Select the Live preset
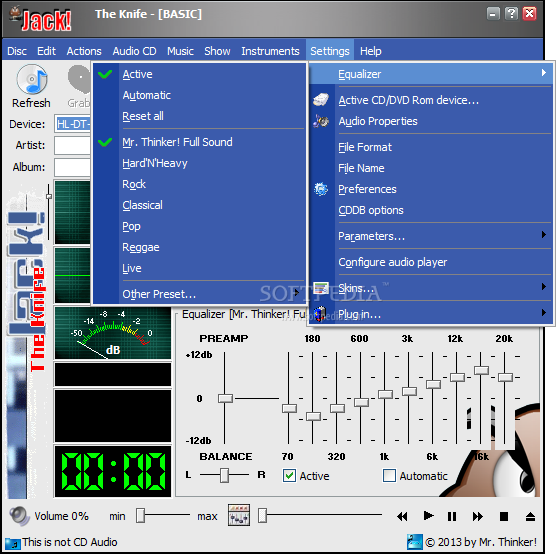Image resolution: width=556 pixels, height=554 pixels. tap(199, 268)
